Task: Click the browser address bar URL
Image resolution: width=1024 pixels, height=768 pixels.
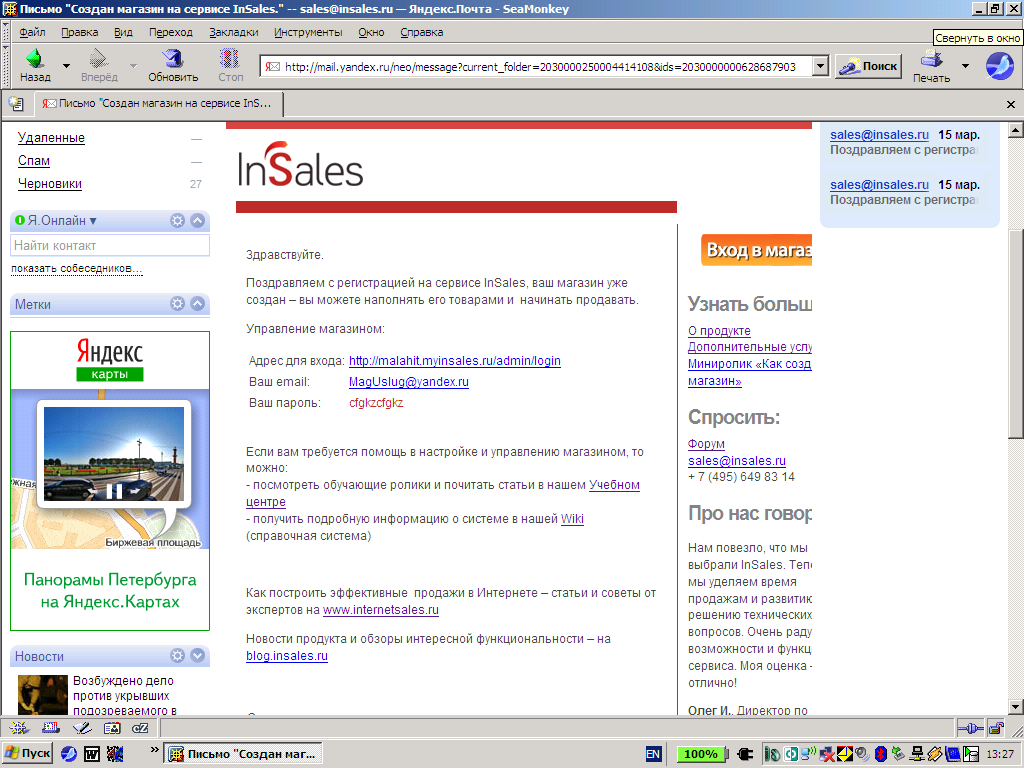Action: coord(540,67)
